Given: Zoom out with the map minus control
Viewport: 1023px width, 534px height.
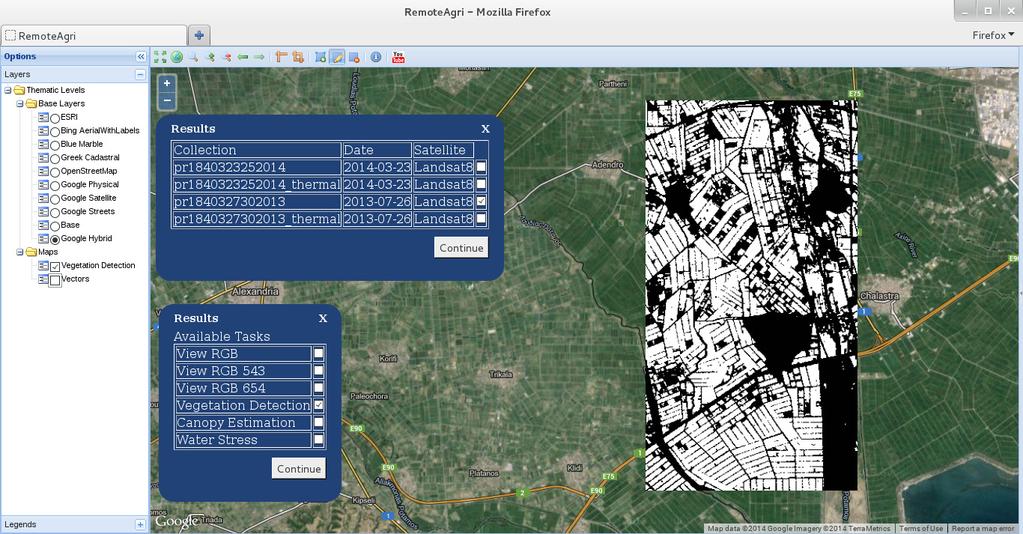Looking at the screenshot, I should click(167, 101).
